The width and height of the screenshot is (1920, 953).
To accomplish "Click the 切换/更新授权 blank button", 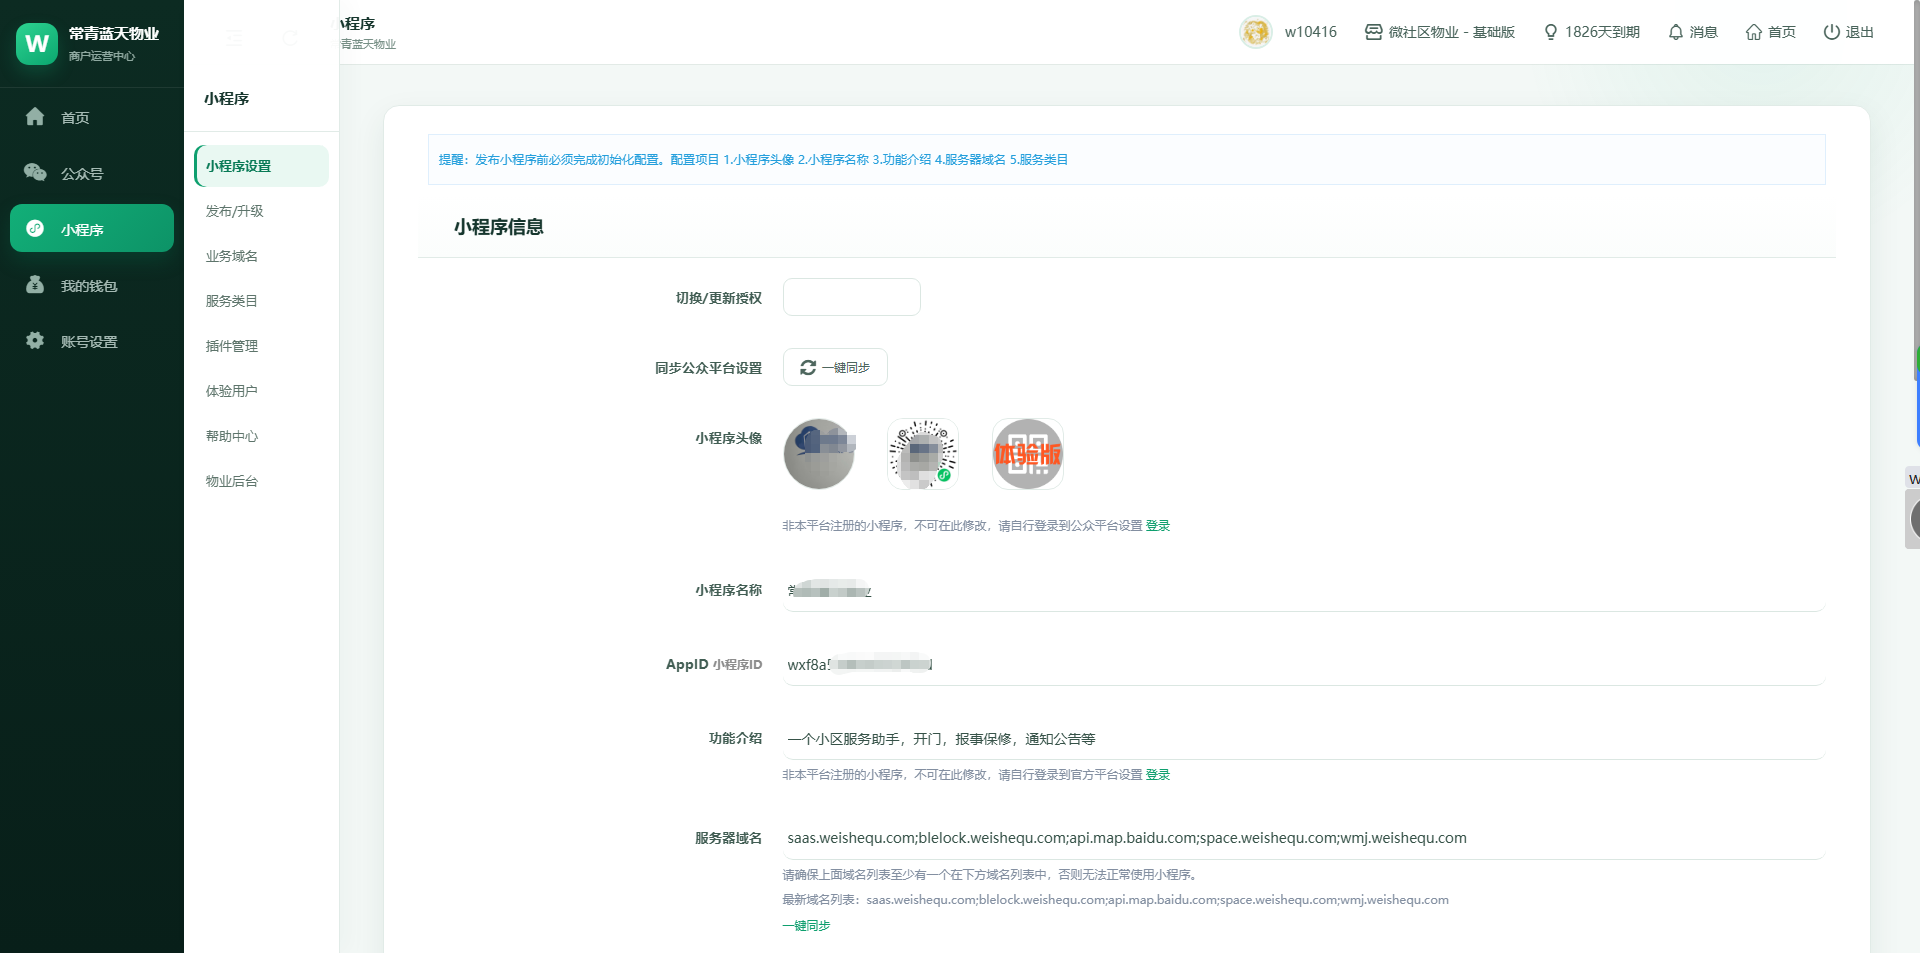I will [852, 297].
